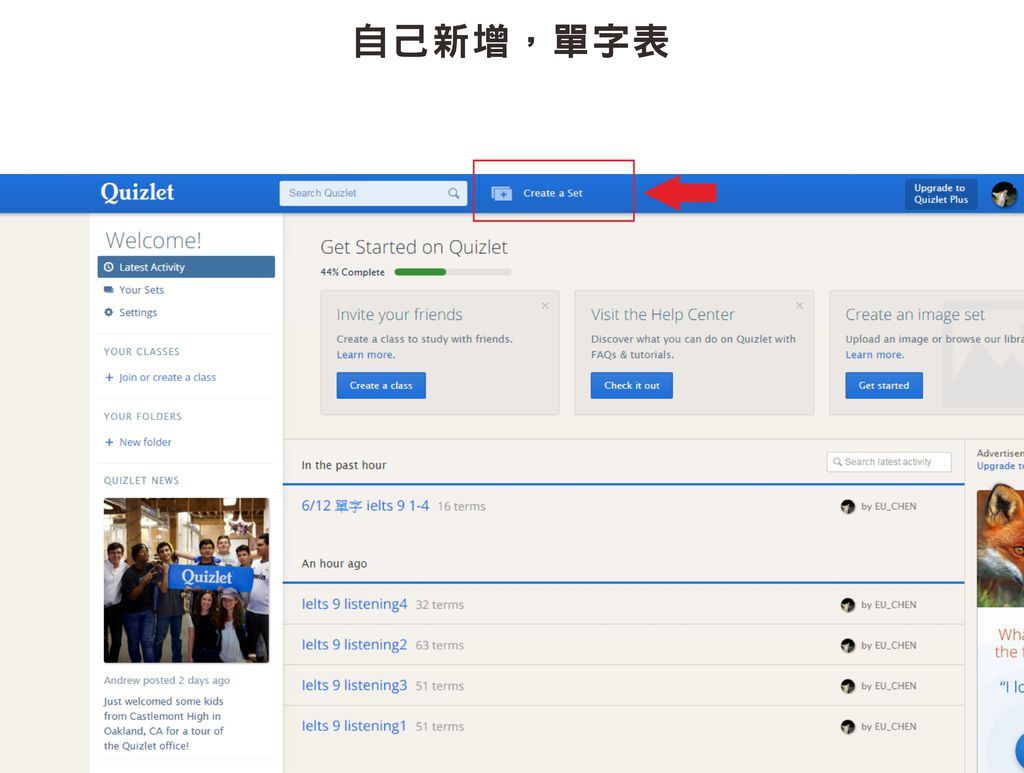This screenshot has height=773, width=1024.
Task: Click the Andrew posted 2 days ago text
Action: coord(167,680)
